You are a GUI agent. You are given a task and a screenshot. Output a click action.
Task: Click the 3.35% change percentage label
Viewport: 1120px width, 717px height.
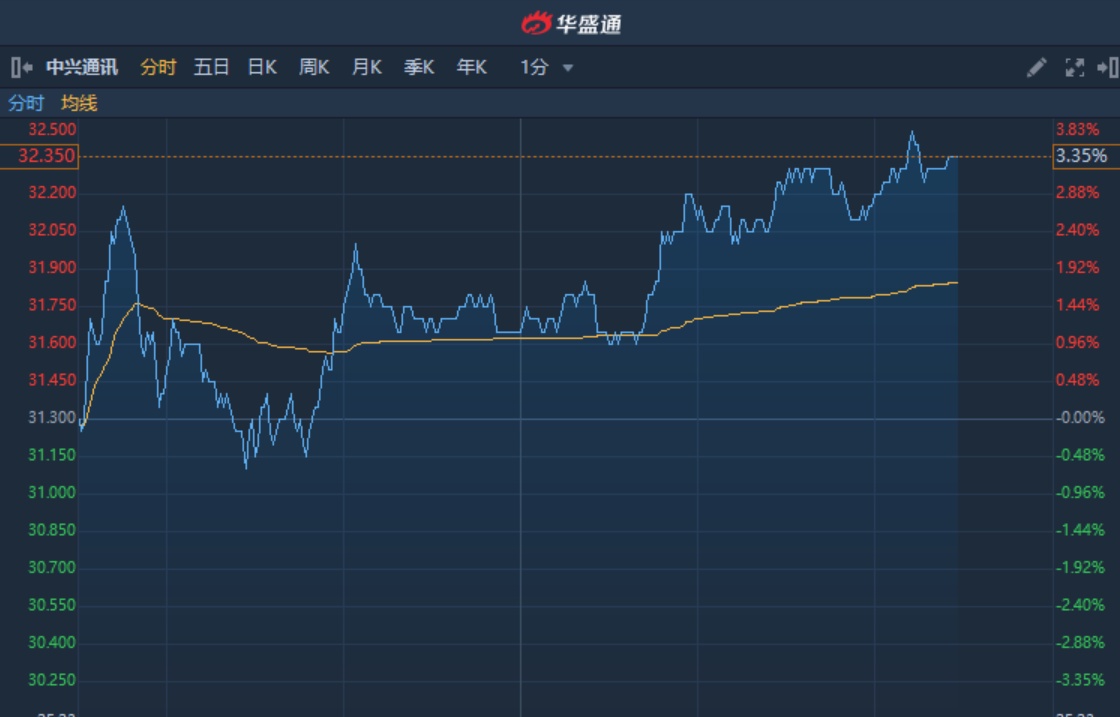1081,156
